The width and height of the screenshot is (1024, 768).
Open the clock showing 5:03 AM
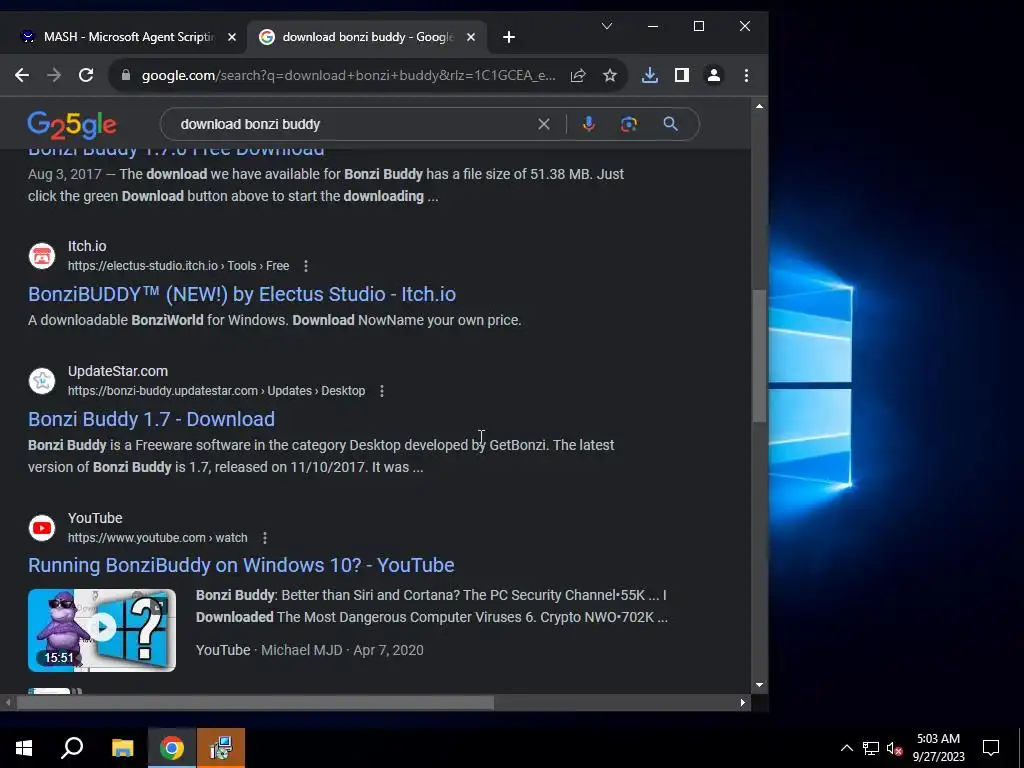938,748
